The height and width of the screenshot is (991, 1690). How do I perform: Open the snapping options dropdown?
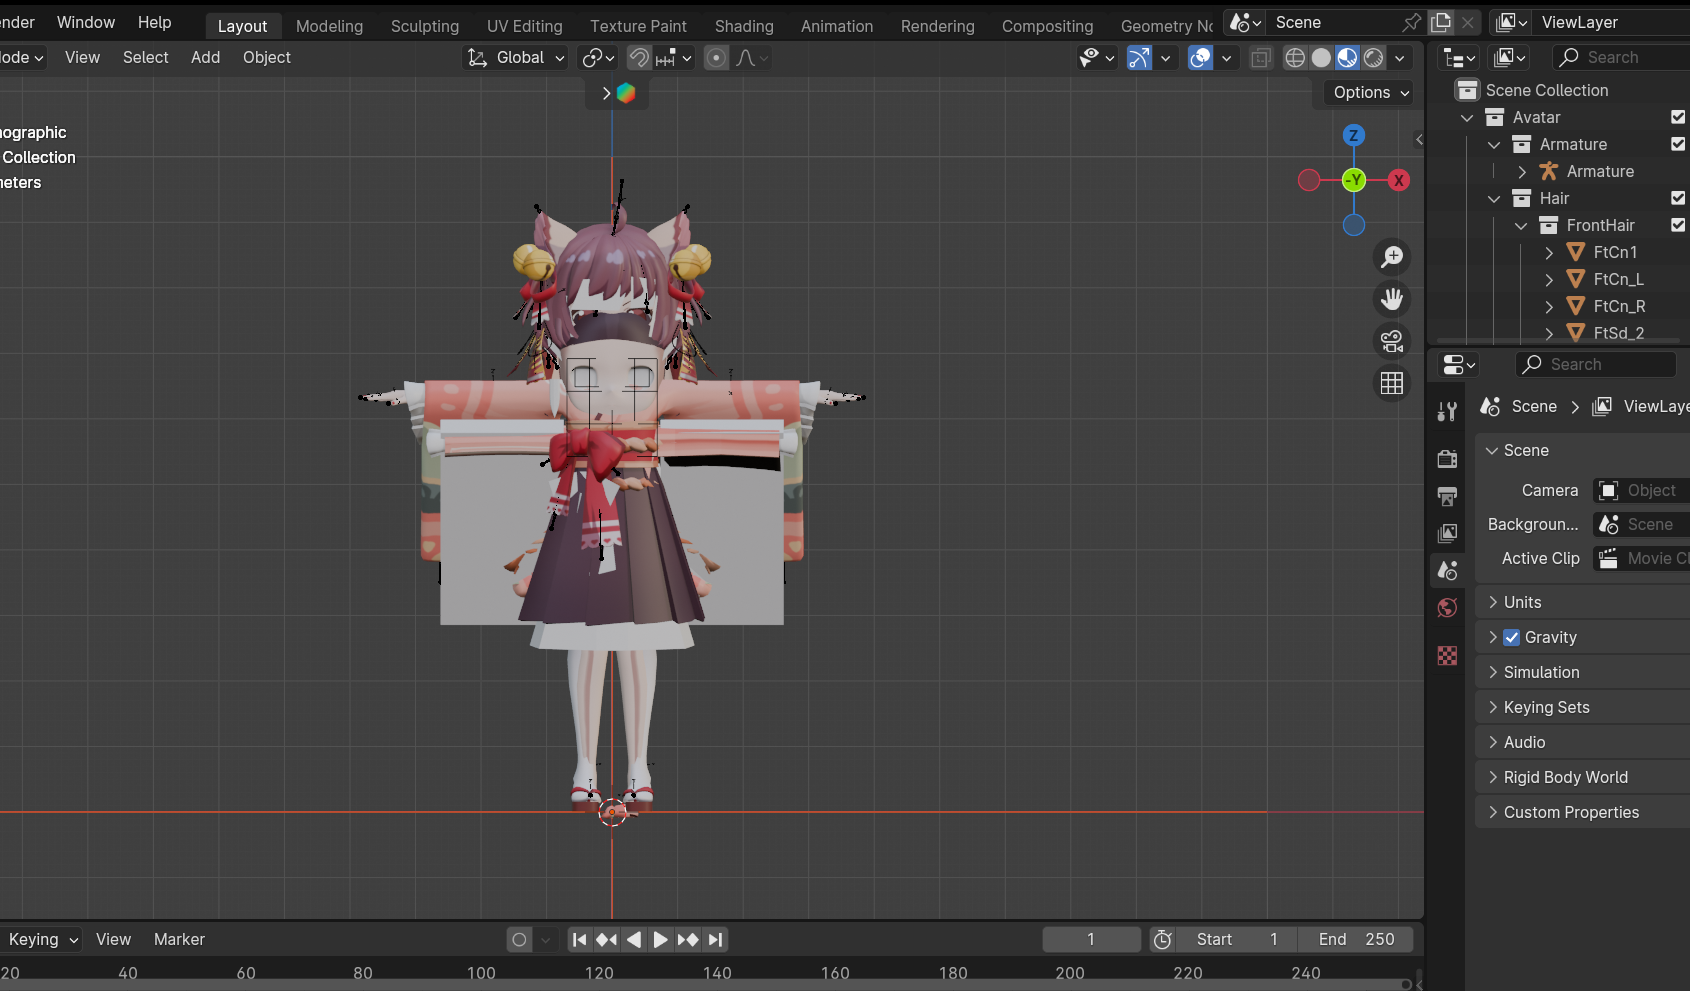pyautogui.click(x=674, y=58)
